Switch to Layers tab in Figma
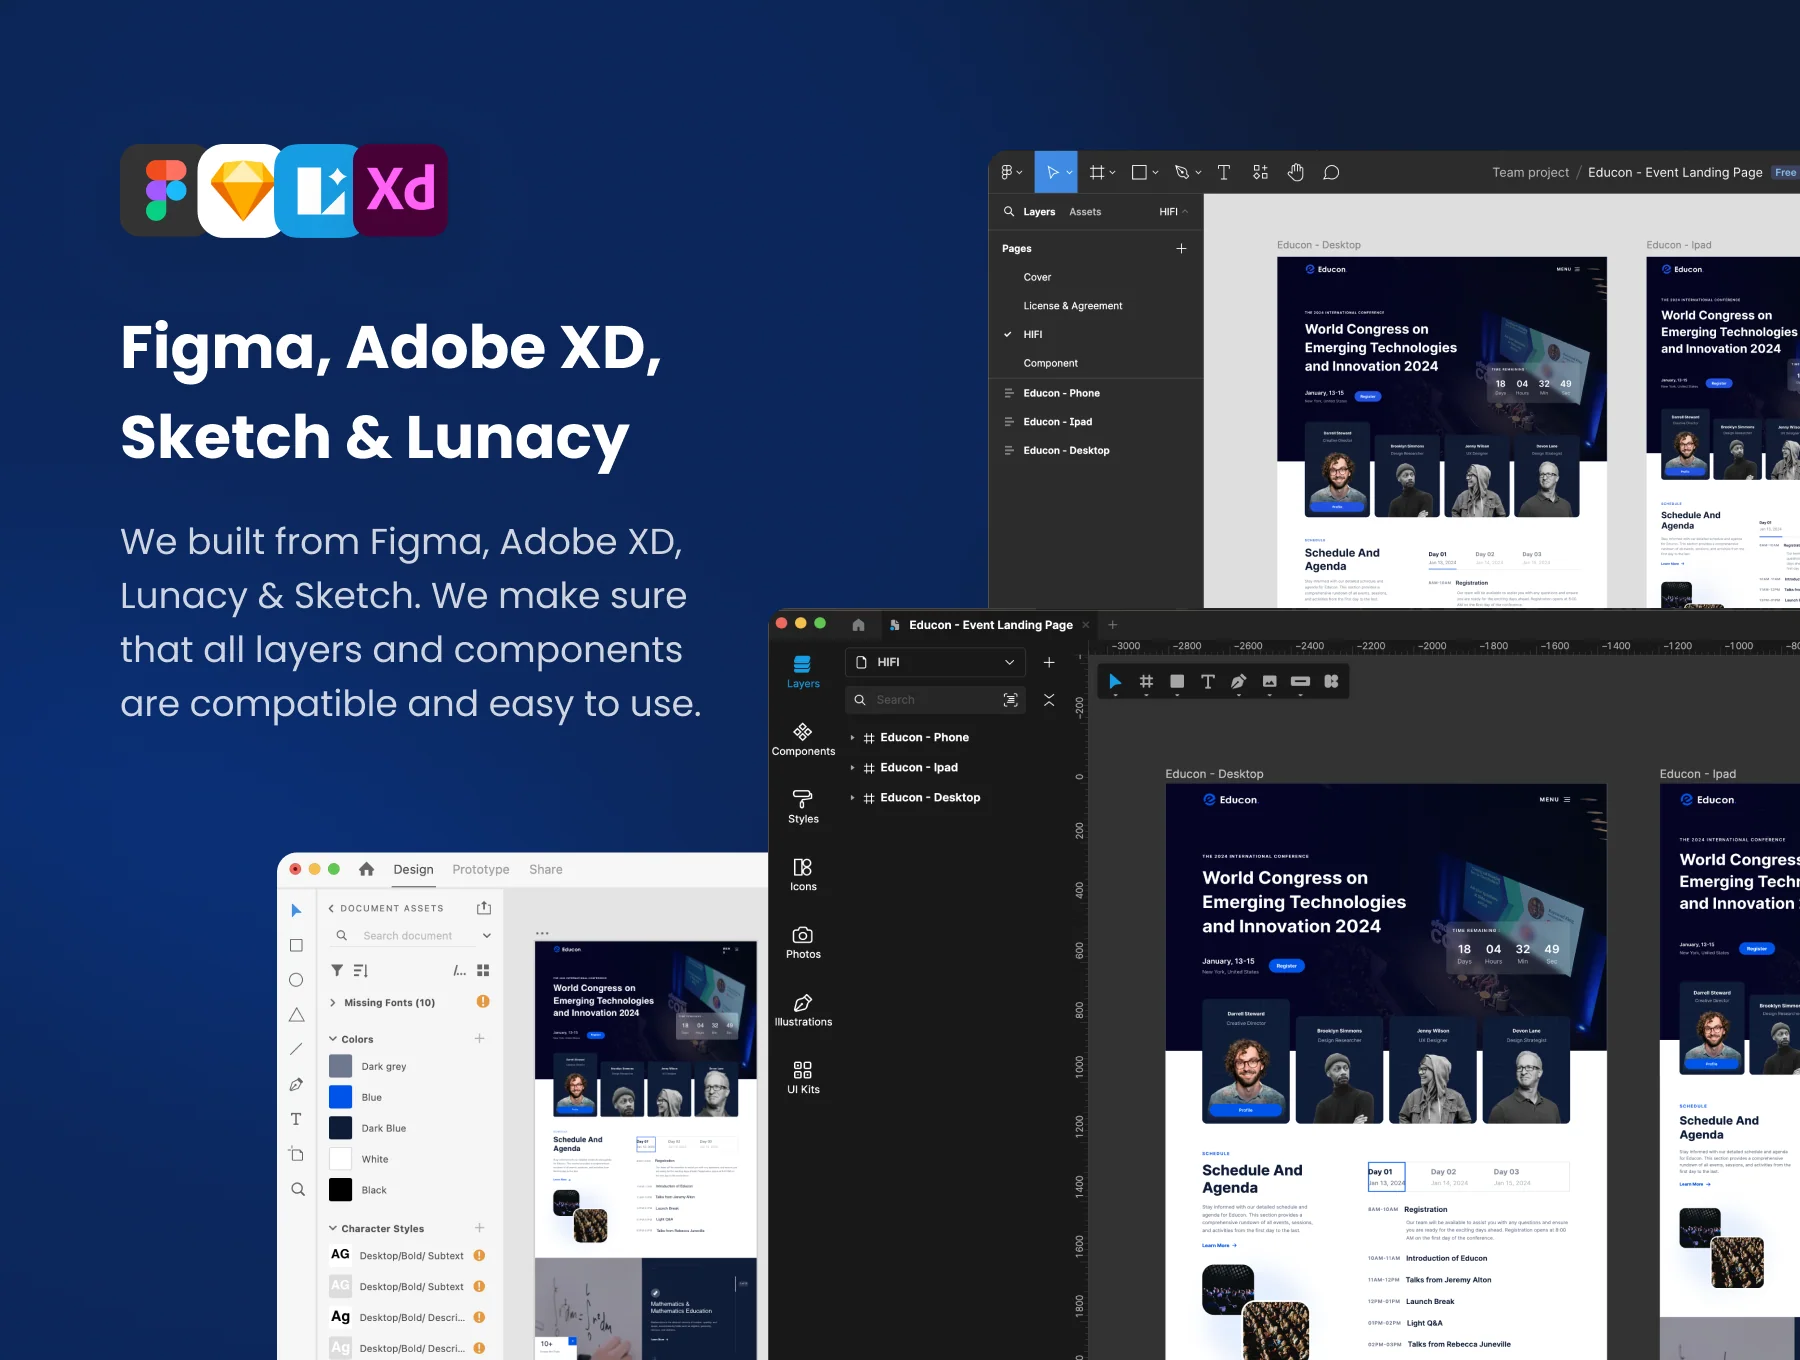 coord(1039,212)
